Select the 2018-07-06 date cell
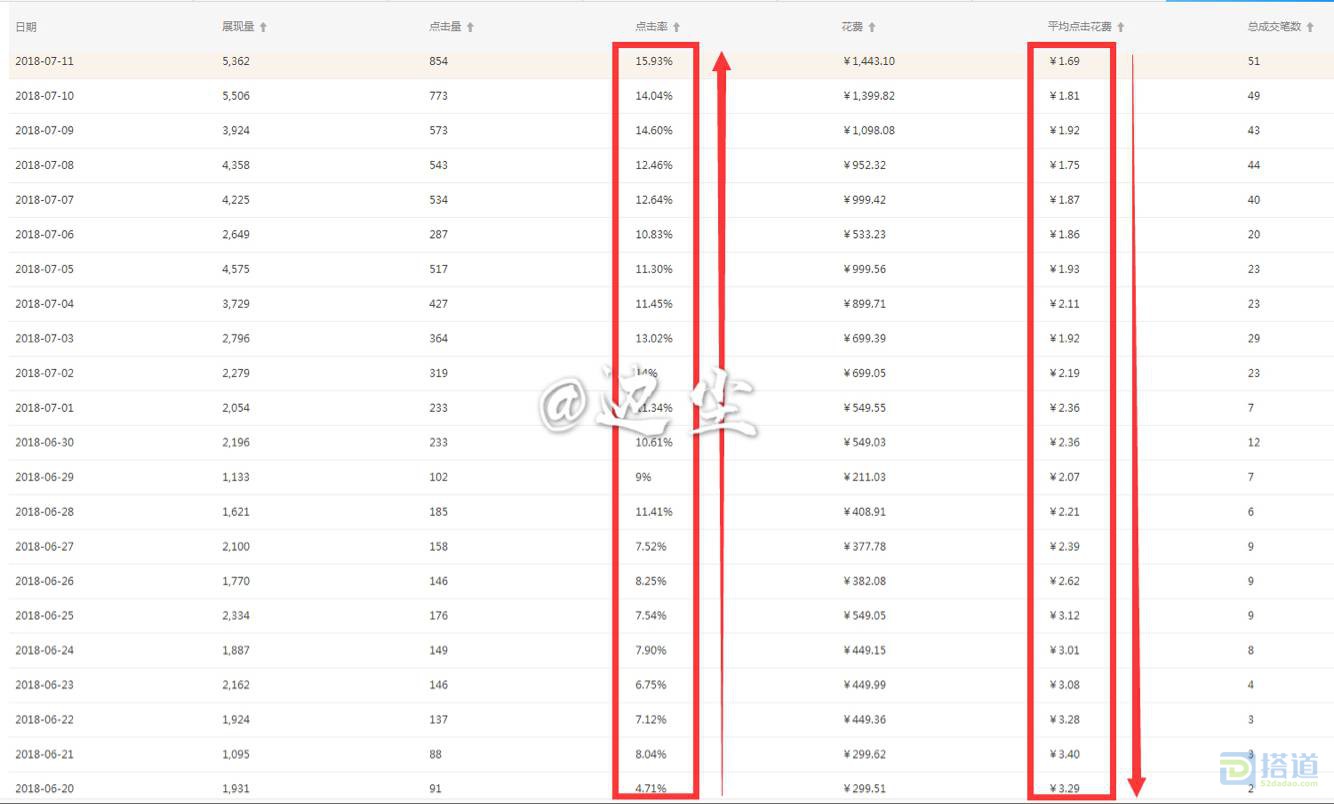This screenshot has width=1334, height=804. coord(44,235)
